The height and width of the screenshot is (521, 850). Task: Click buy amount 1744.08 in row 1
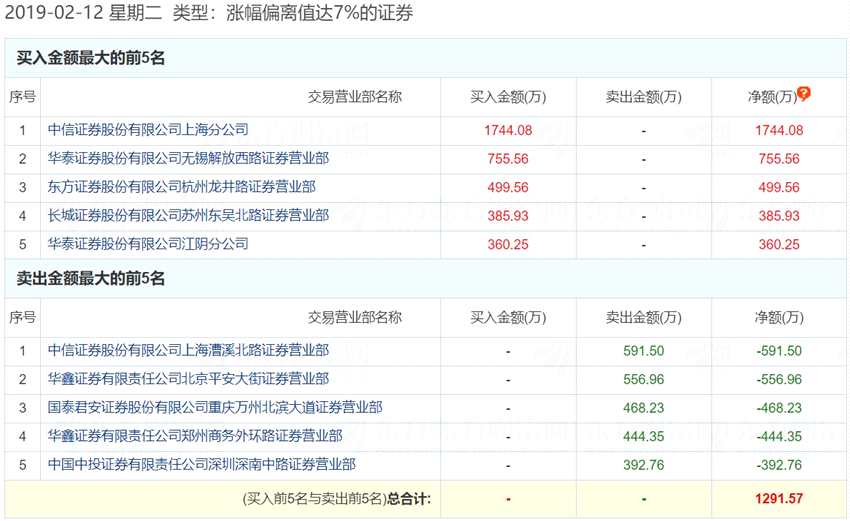pyautogui.click(x=508, y=130)
